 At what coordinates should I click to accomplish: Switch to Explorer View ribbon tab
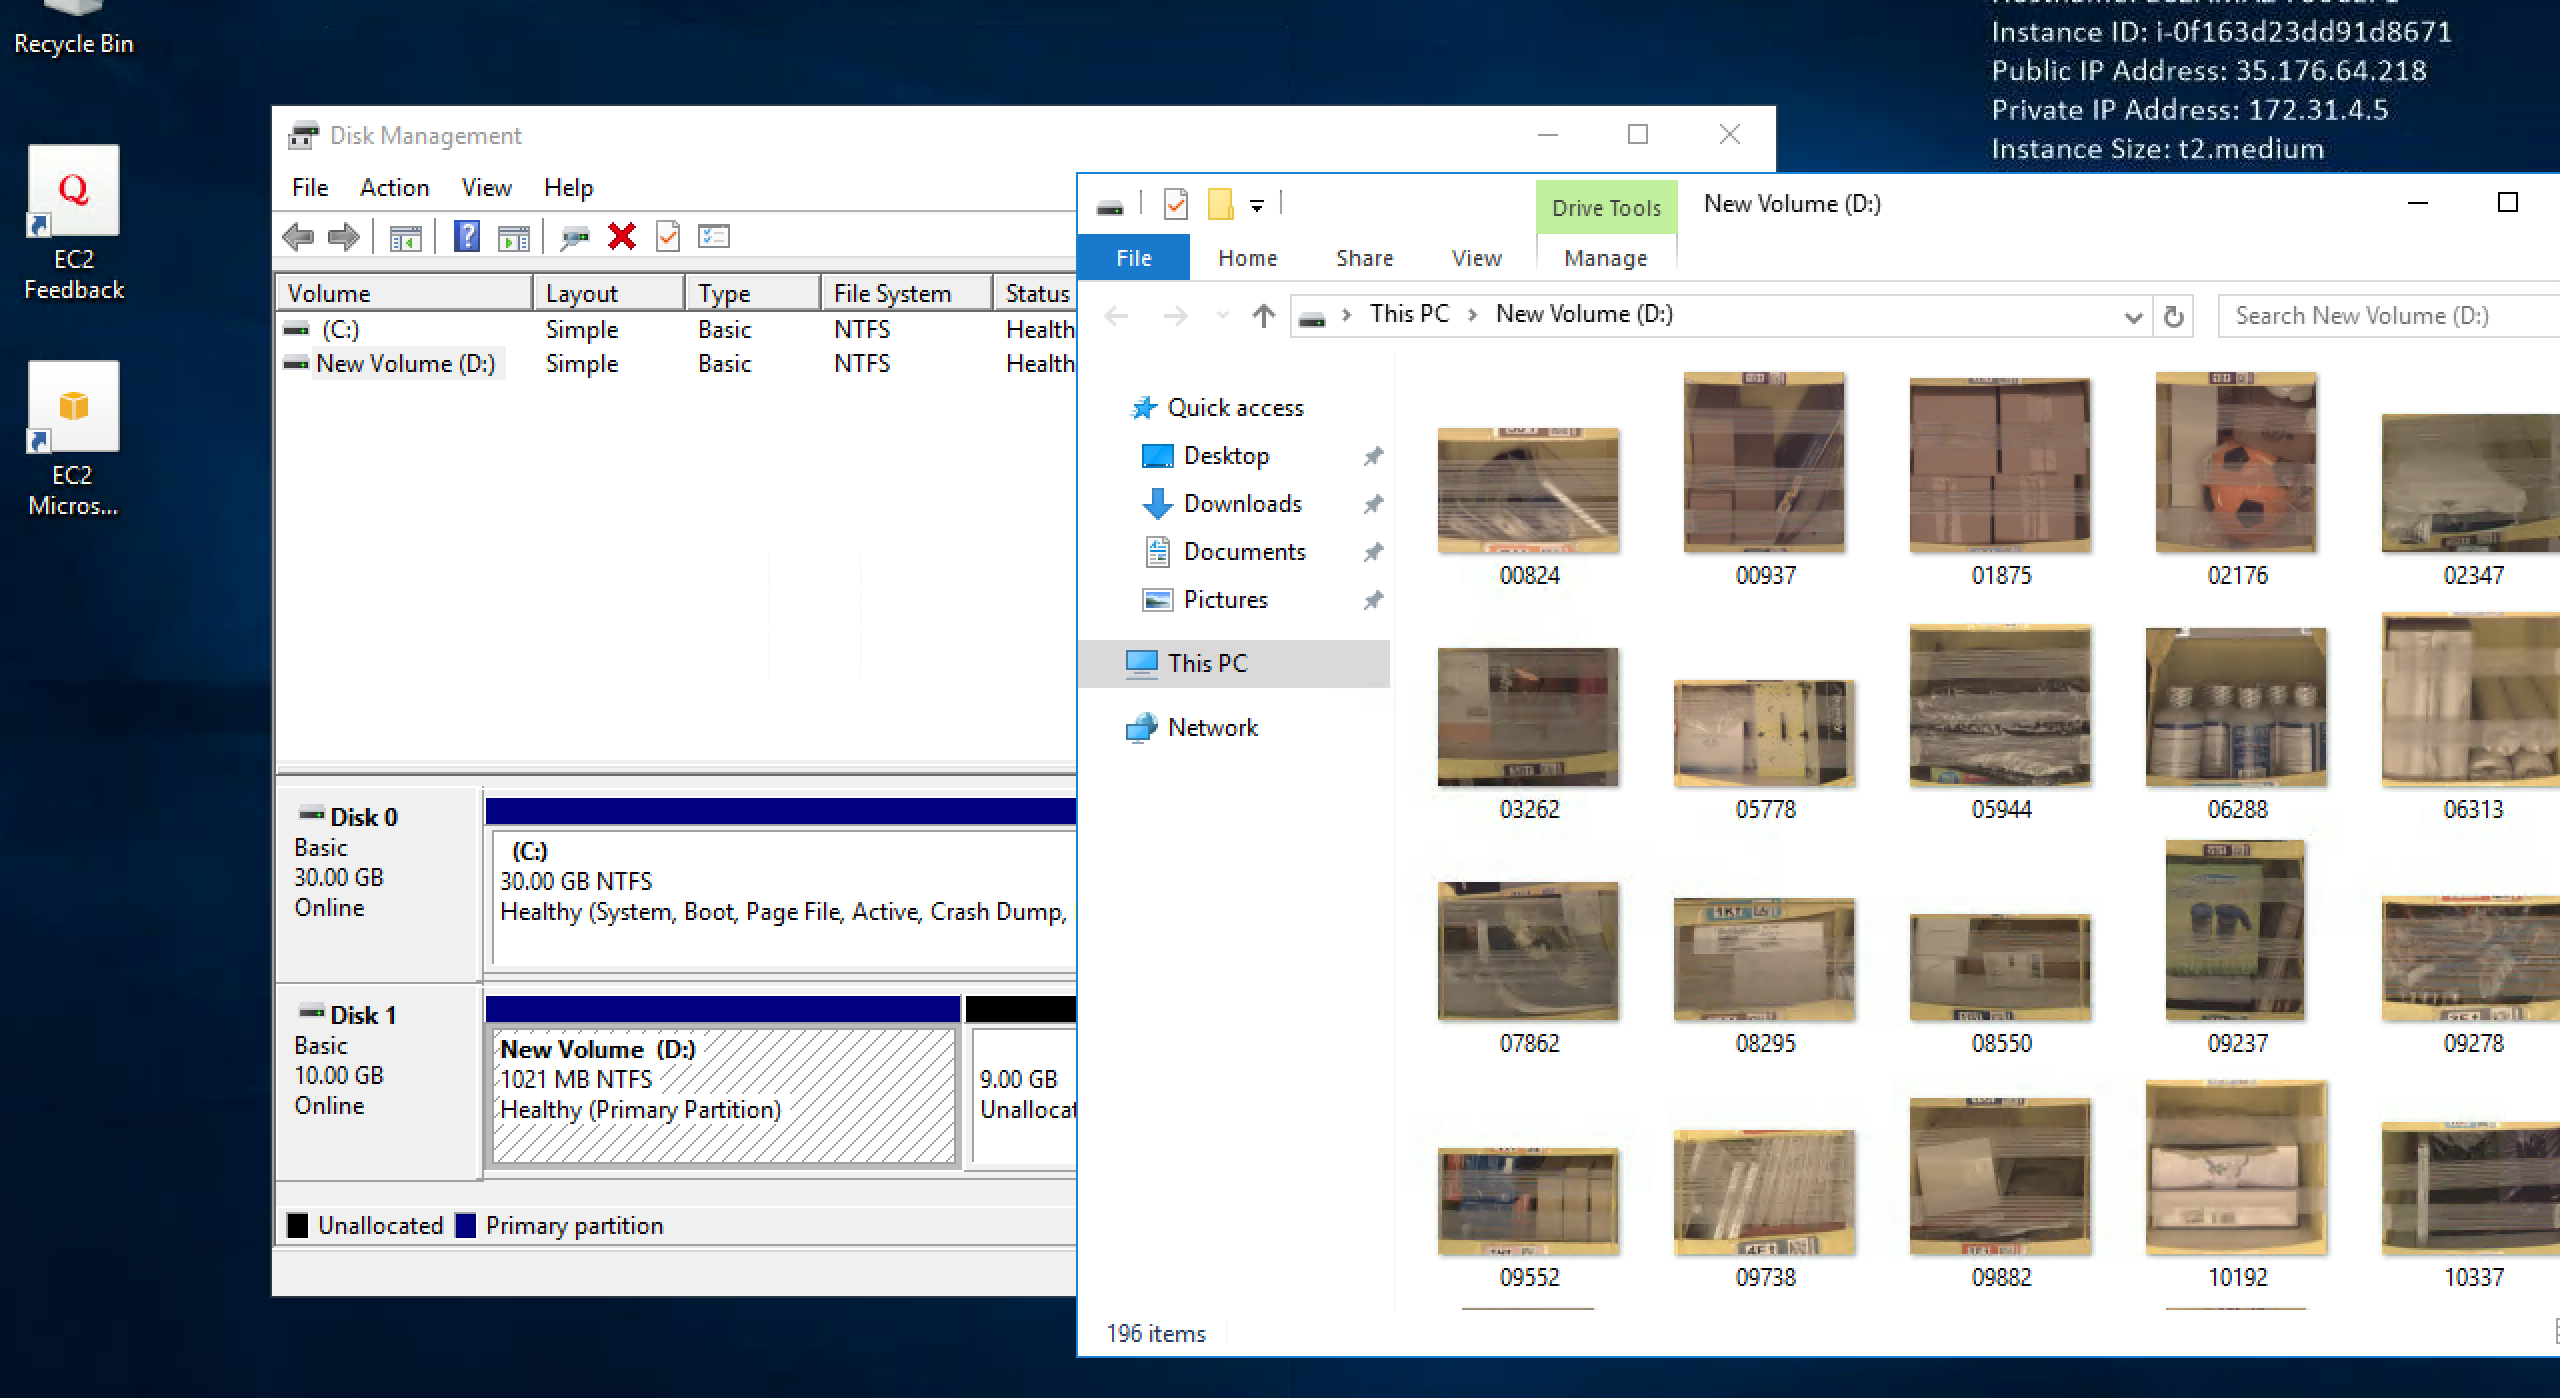point(1476,259)
